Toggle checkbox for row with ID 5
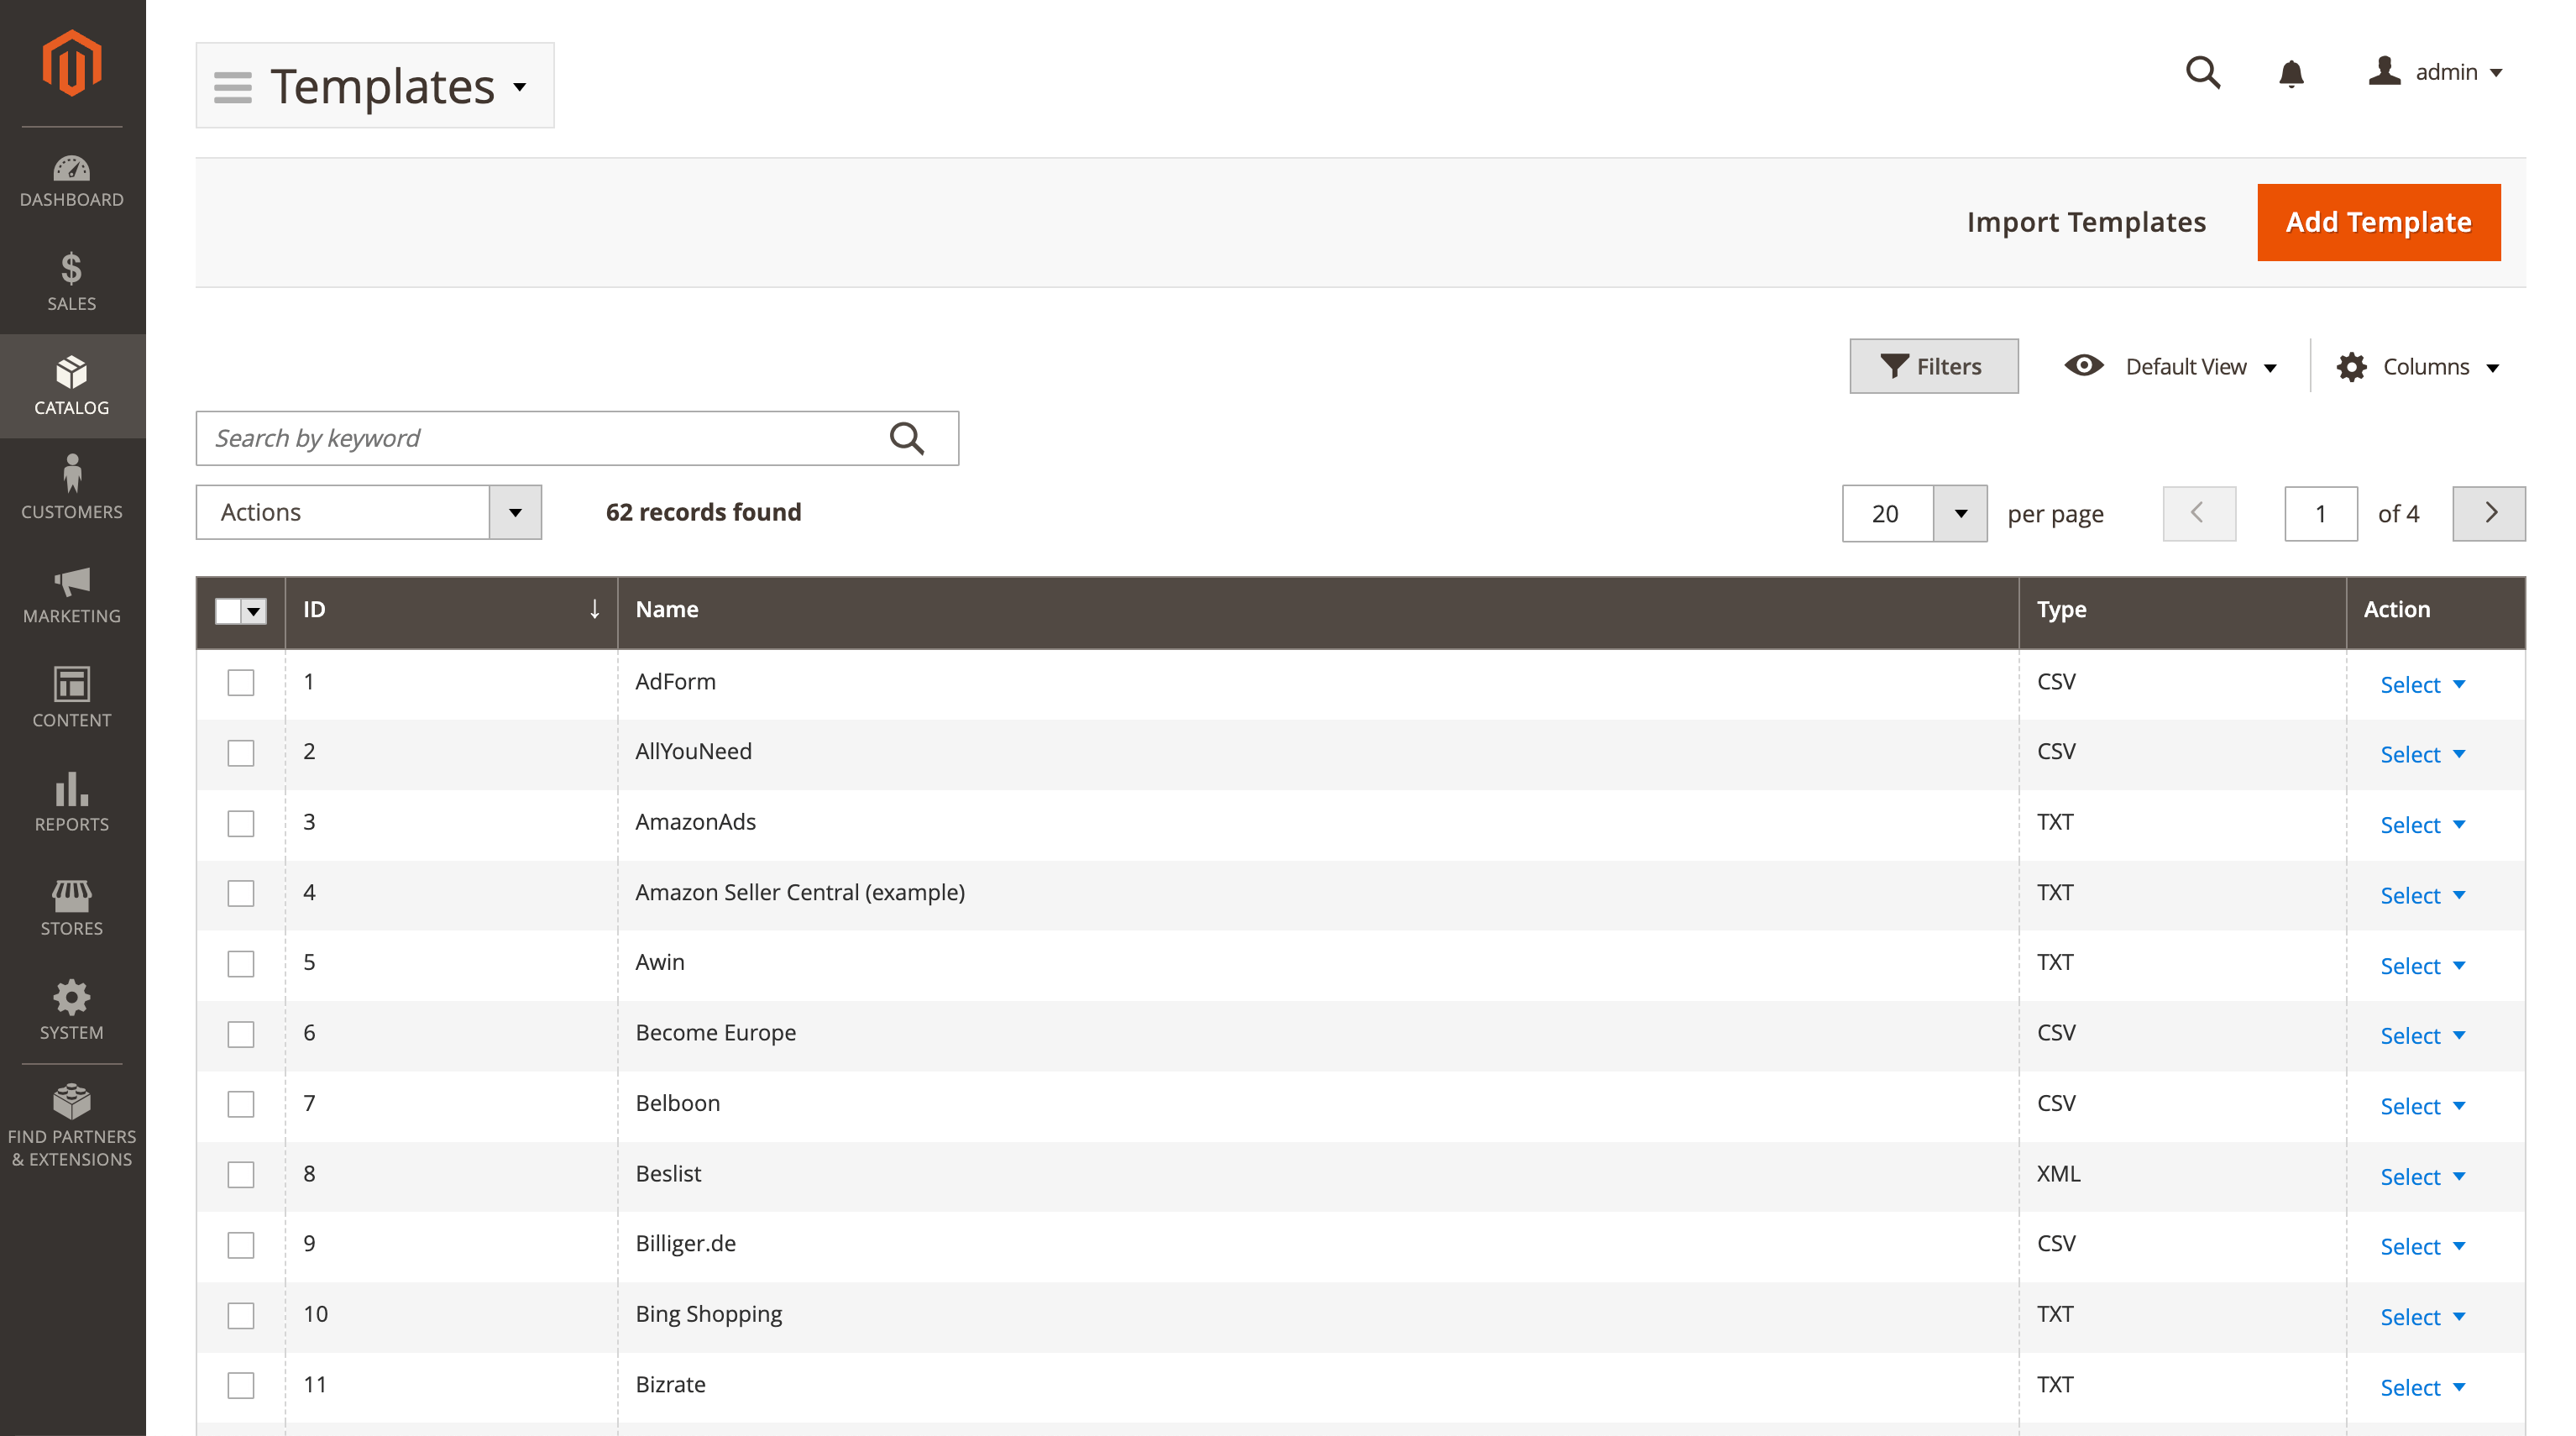The image size is (2576, 1436). [x=240, y=962]
